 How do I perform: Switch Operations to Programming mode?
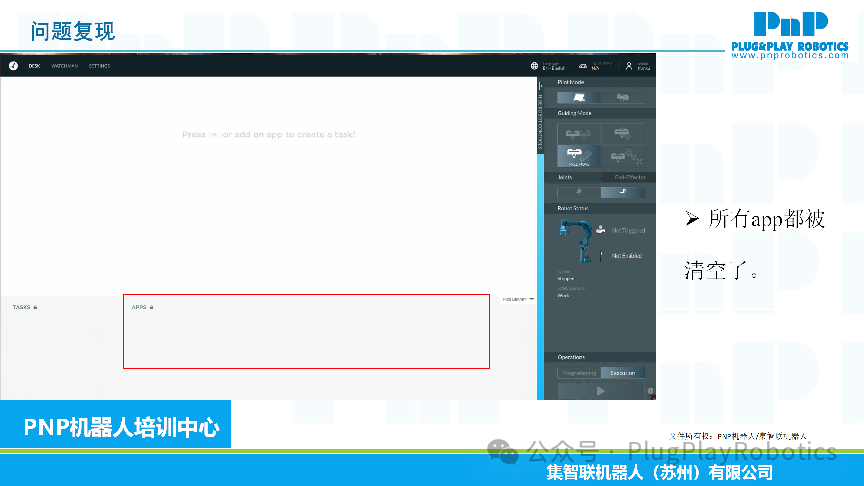(x=579, y=373)
